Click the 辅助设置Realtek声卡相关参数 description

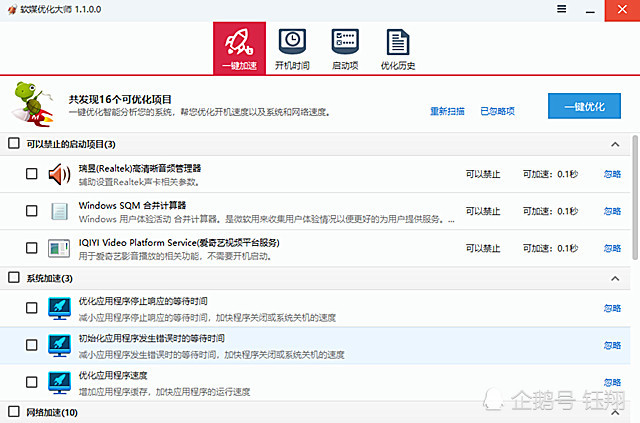tap(139, 182)
